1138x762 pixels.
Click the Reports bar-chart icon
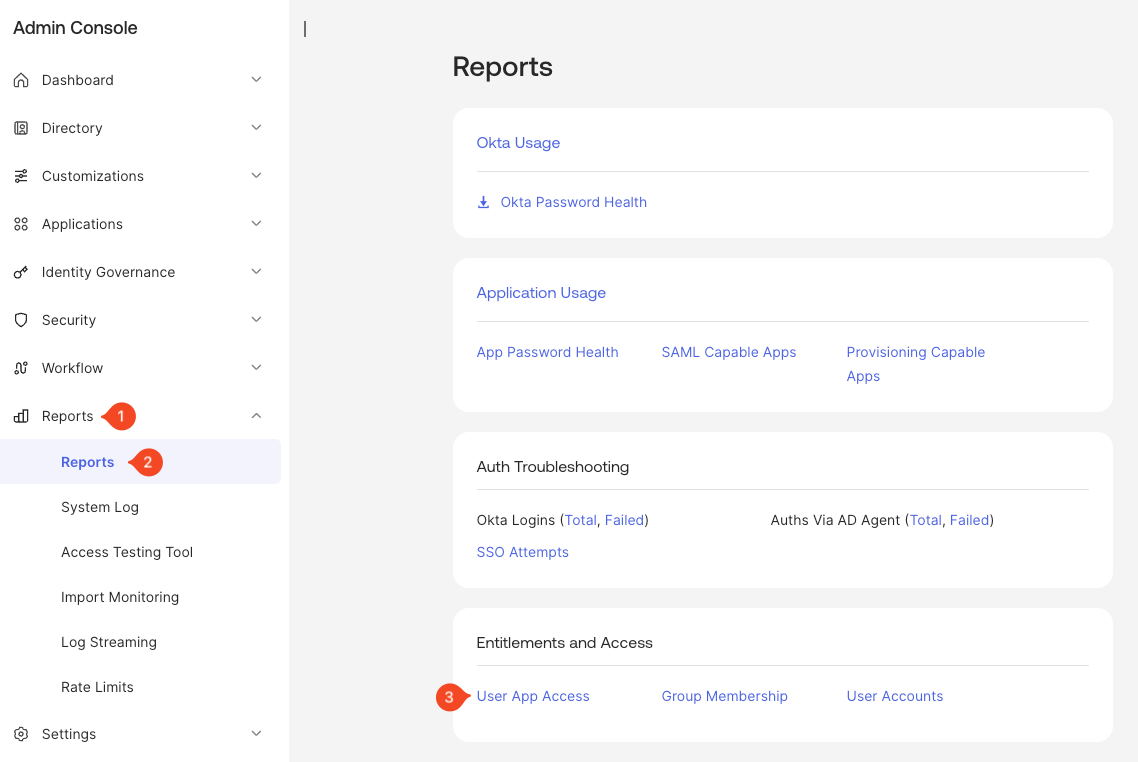pos(21,416)
